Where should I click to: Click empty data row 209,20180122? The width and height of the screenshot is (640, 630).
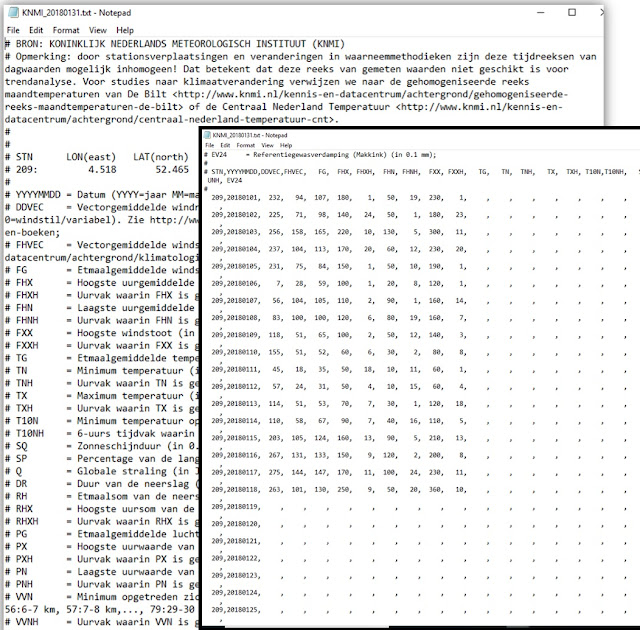pyautogui.click(x=420, y=558)
